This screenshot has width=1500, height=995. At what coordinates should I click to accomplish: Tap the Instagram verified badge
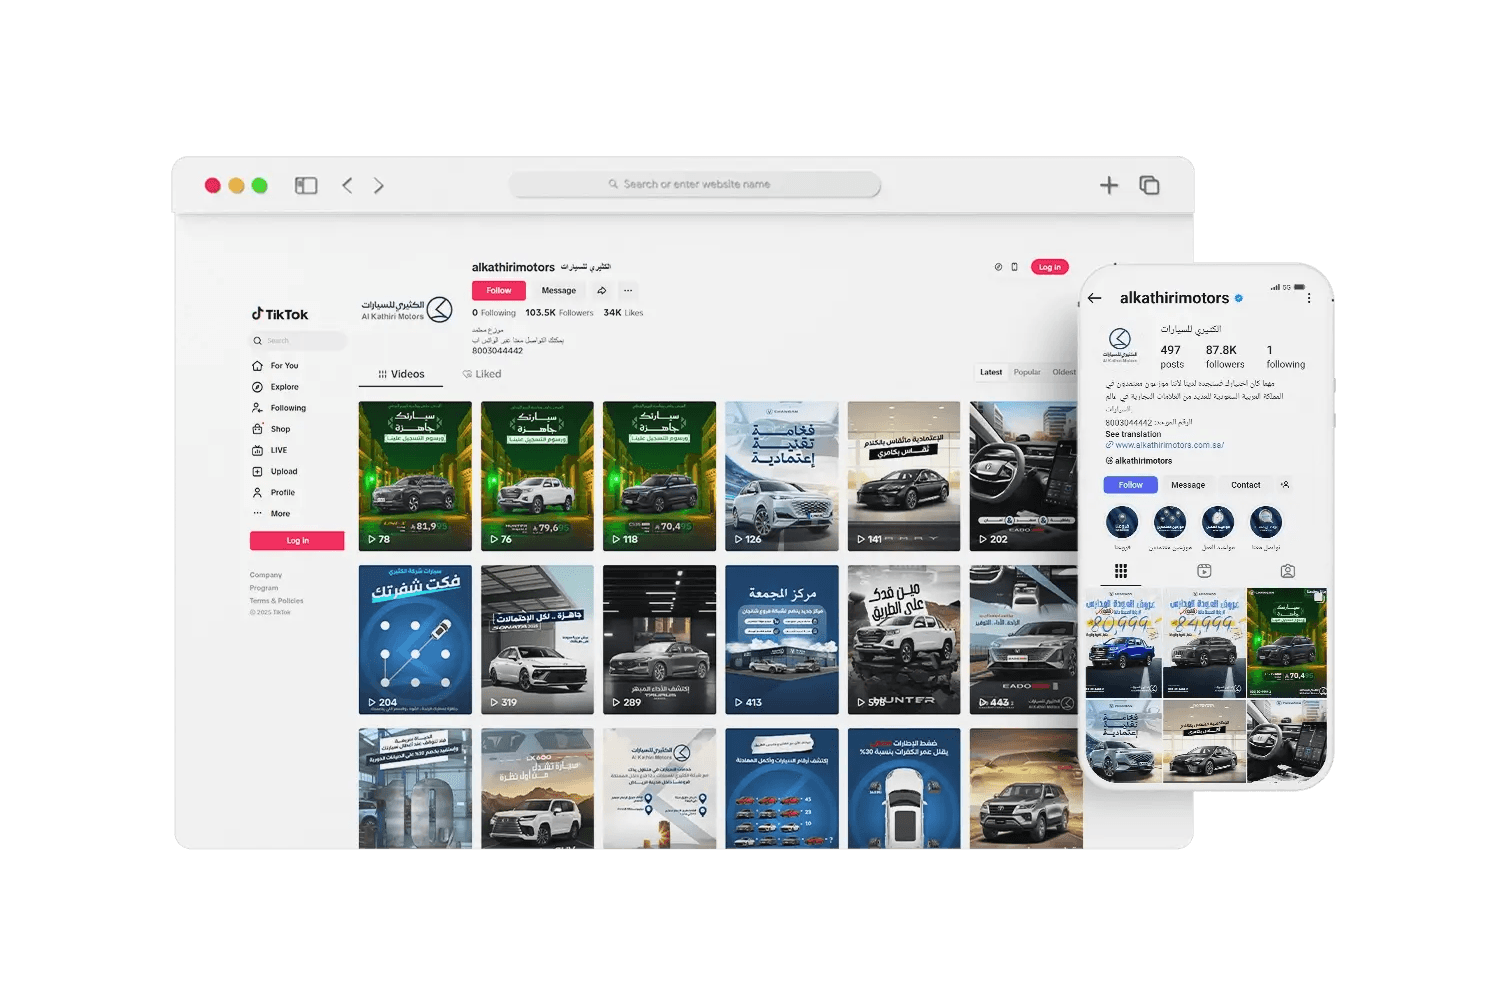pos(1239,298)
